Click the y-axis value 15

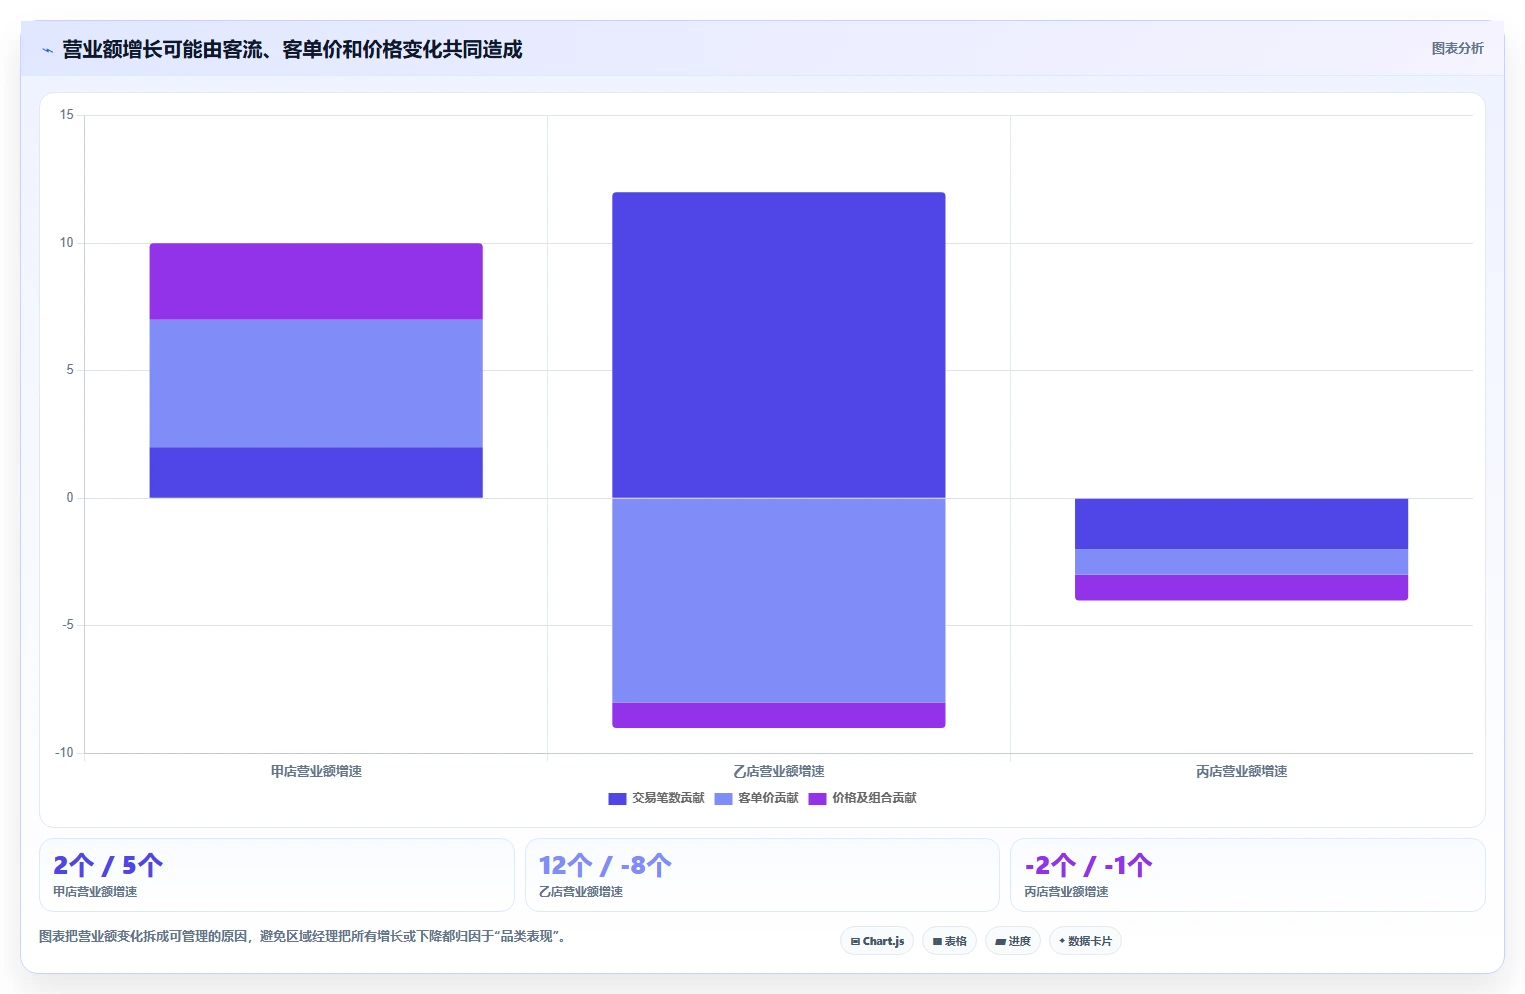click(66, 115)
